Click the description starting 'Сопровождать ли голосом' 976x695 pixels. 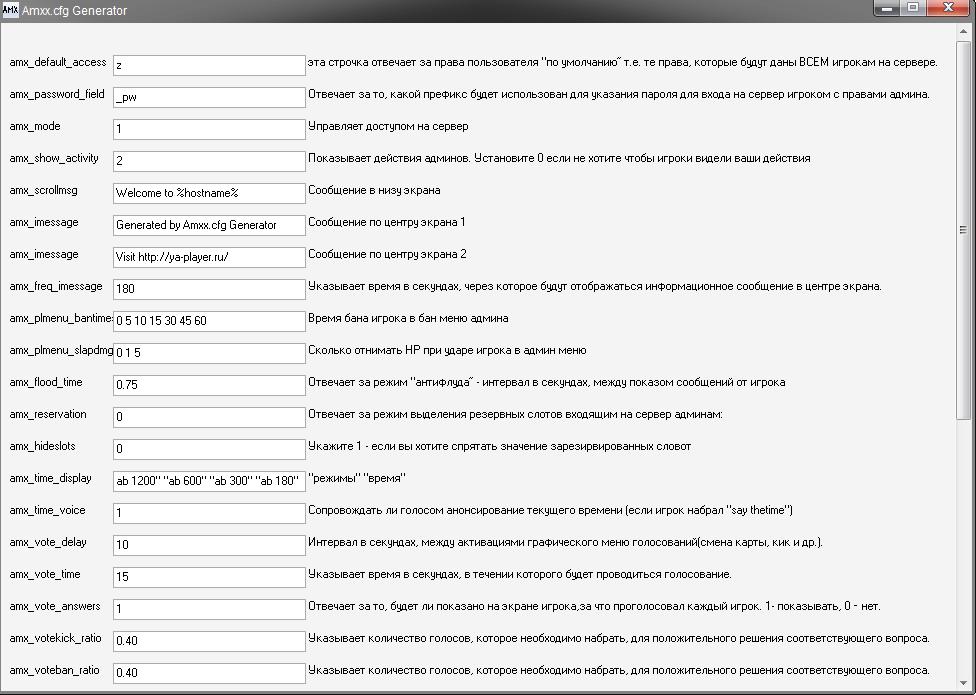point(551,510)
